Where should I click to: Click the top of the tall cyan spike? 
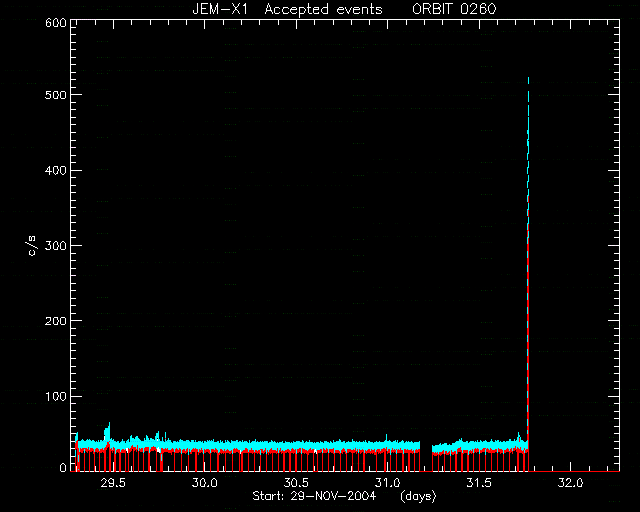point(529,78)
